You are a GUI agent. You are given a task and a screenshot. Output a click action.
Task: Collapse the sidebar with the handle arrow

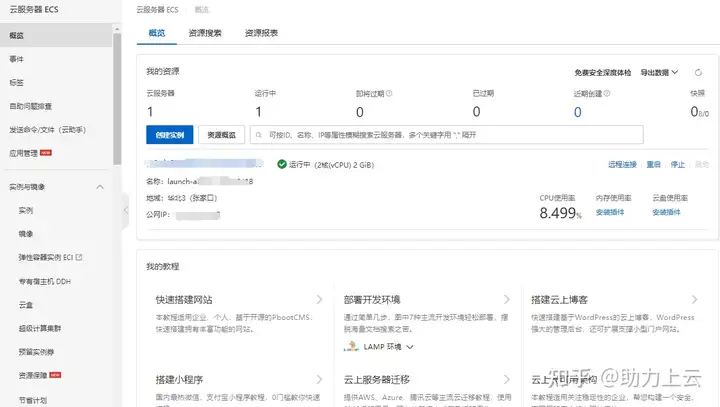click(x=125, y=210)
